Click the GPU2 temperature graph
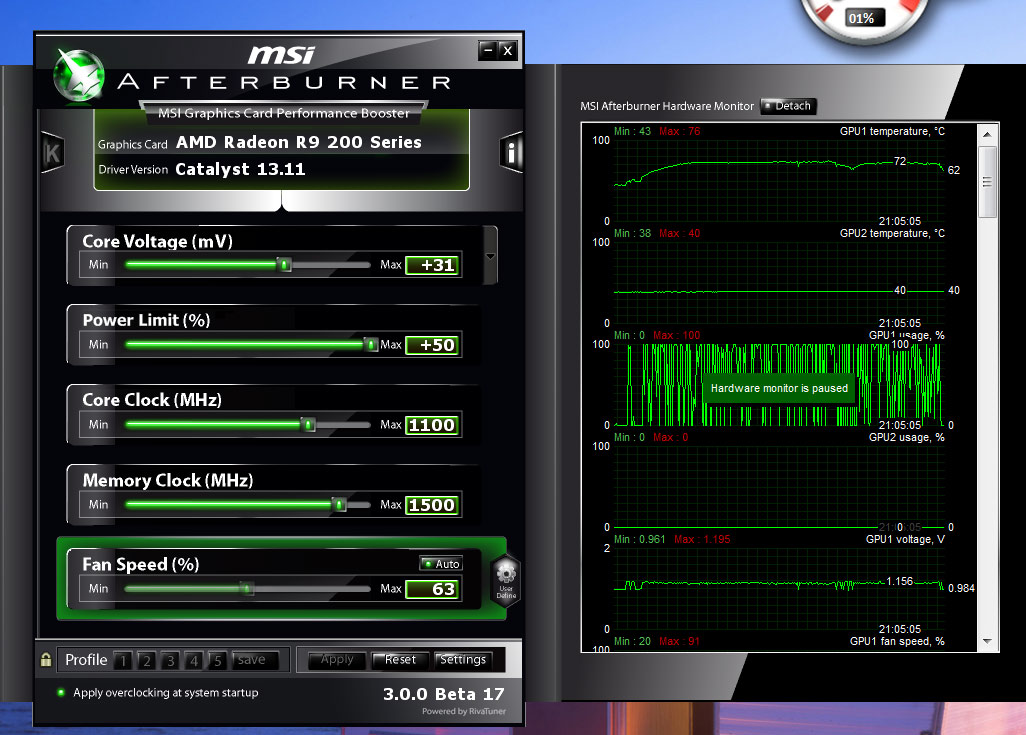 pyautogui.click(x=779, y=283)
